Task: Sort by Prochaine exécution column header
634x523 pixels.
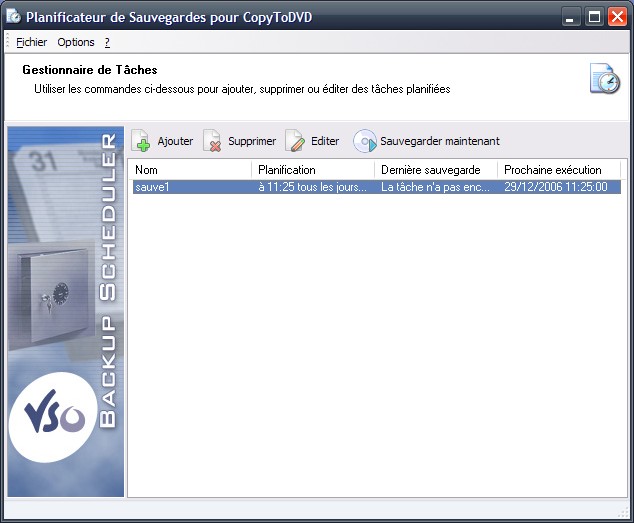Action: coord(559,170)
